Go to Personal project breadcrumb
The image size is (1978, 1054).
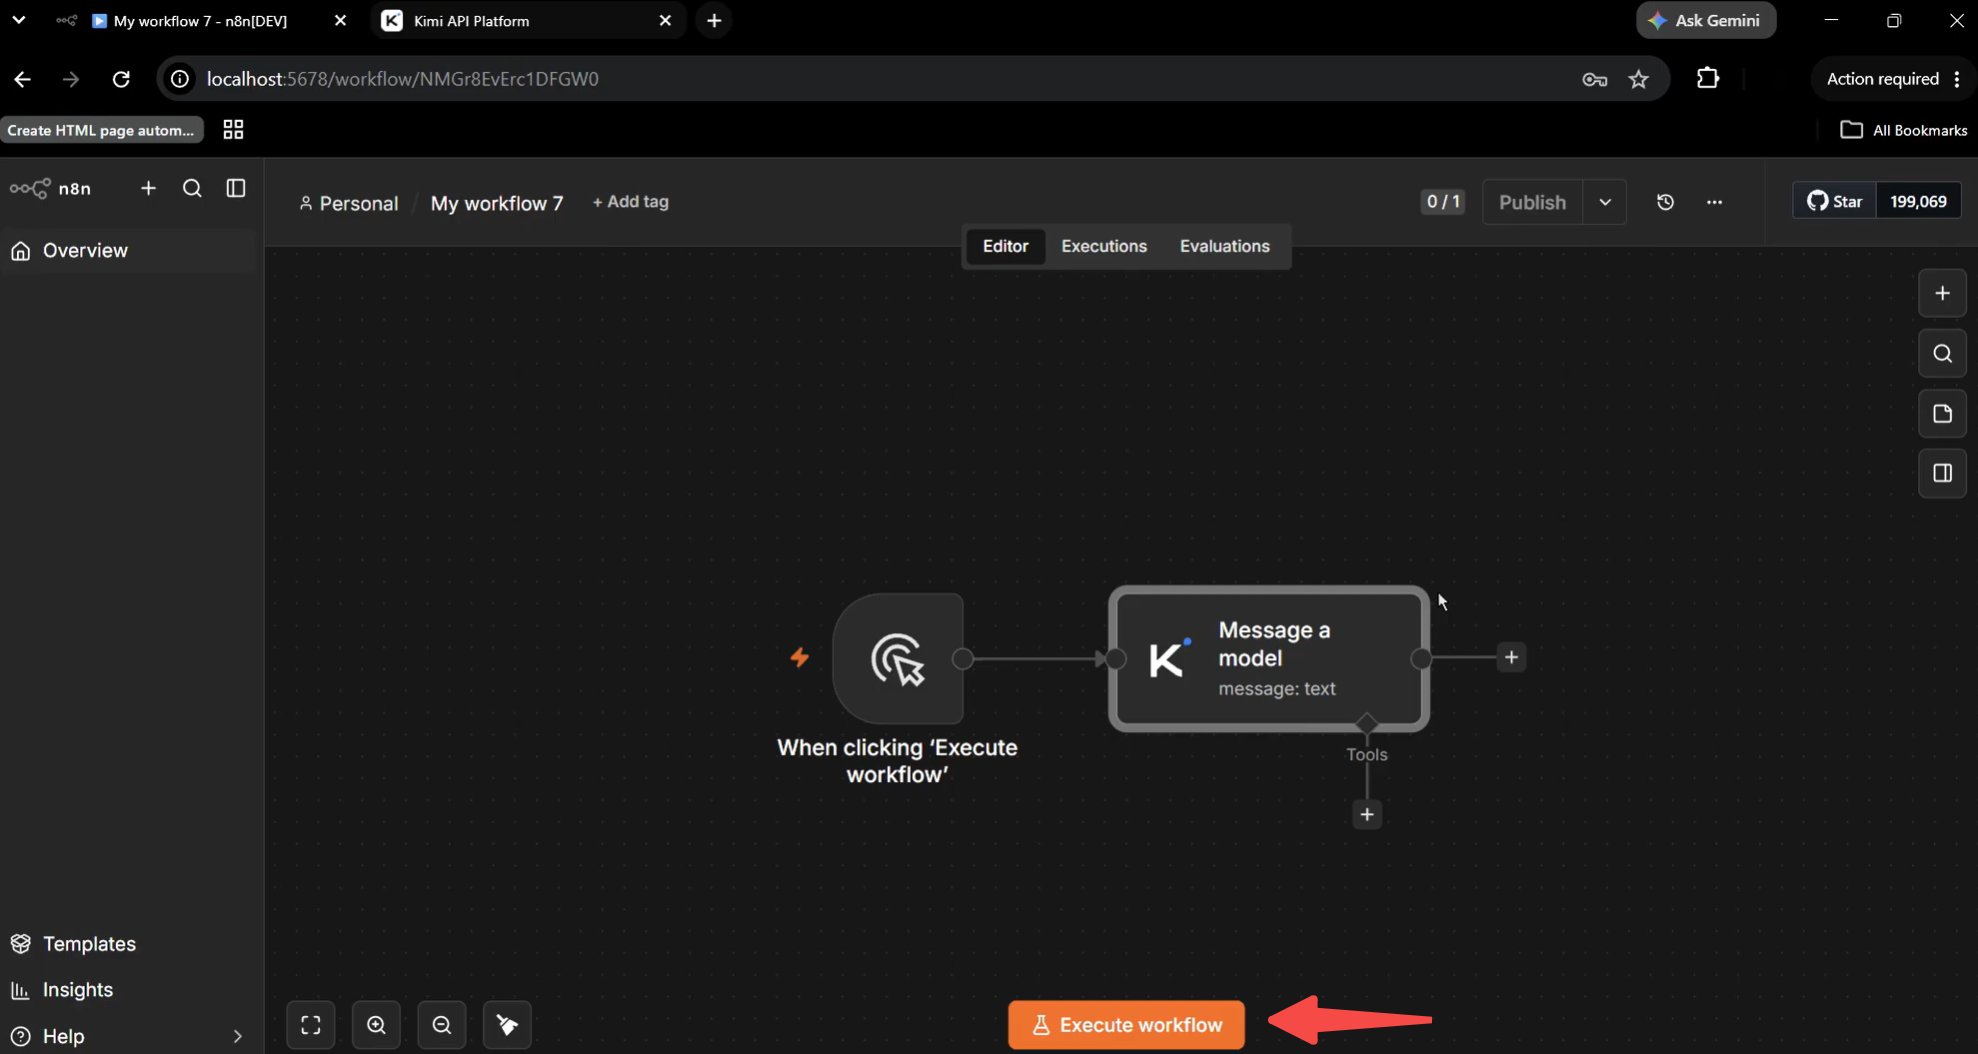point(348,203)
